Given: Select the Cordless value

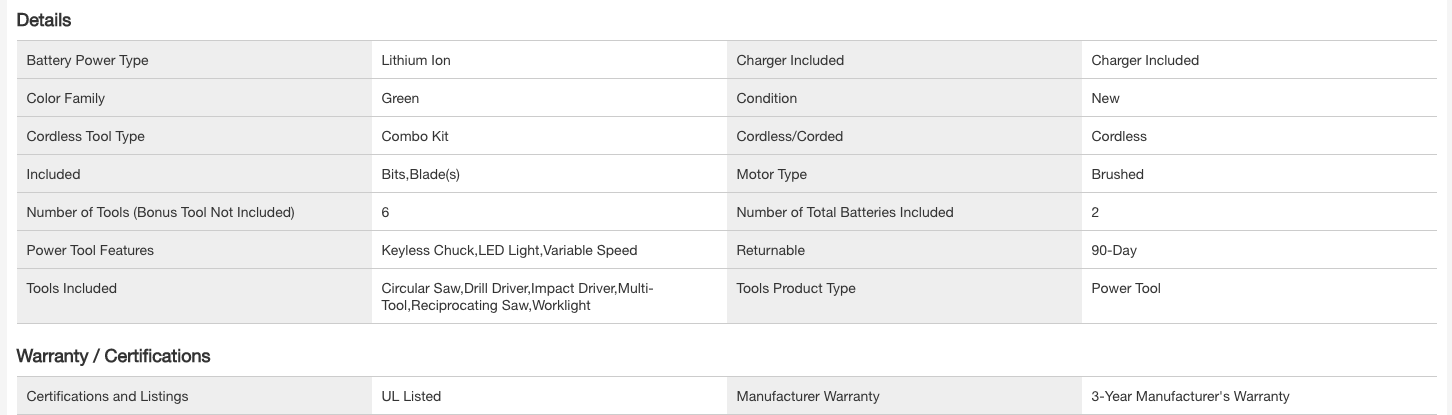Looking at the screenshot, I should tap(1119, 136).
